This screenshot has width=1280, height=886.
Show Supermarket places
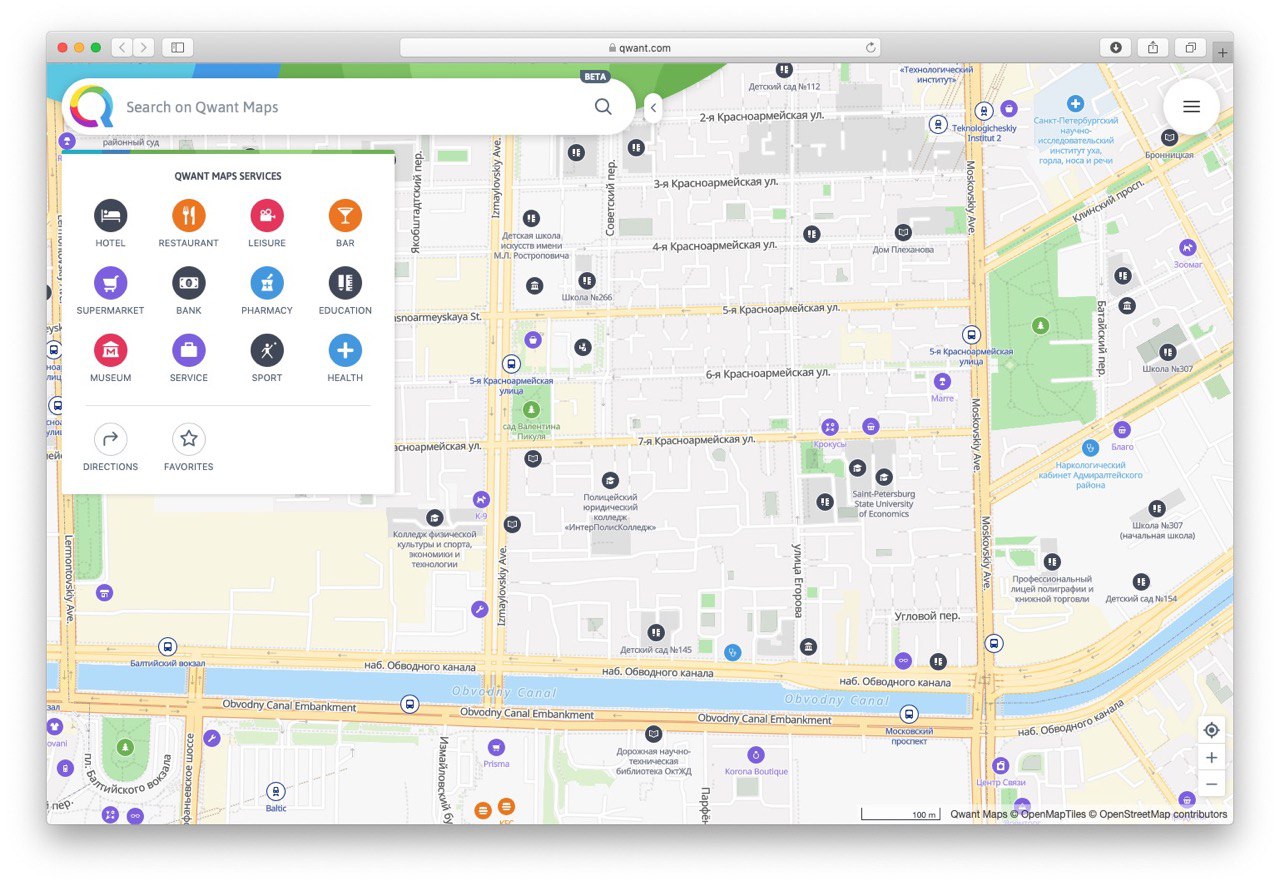[x=110, y=283]
